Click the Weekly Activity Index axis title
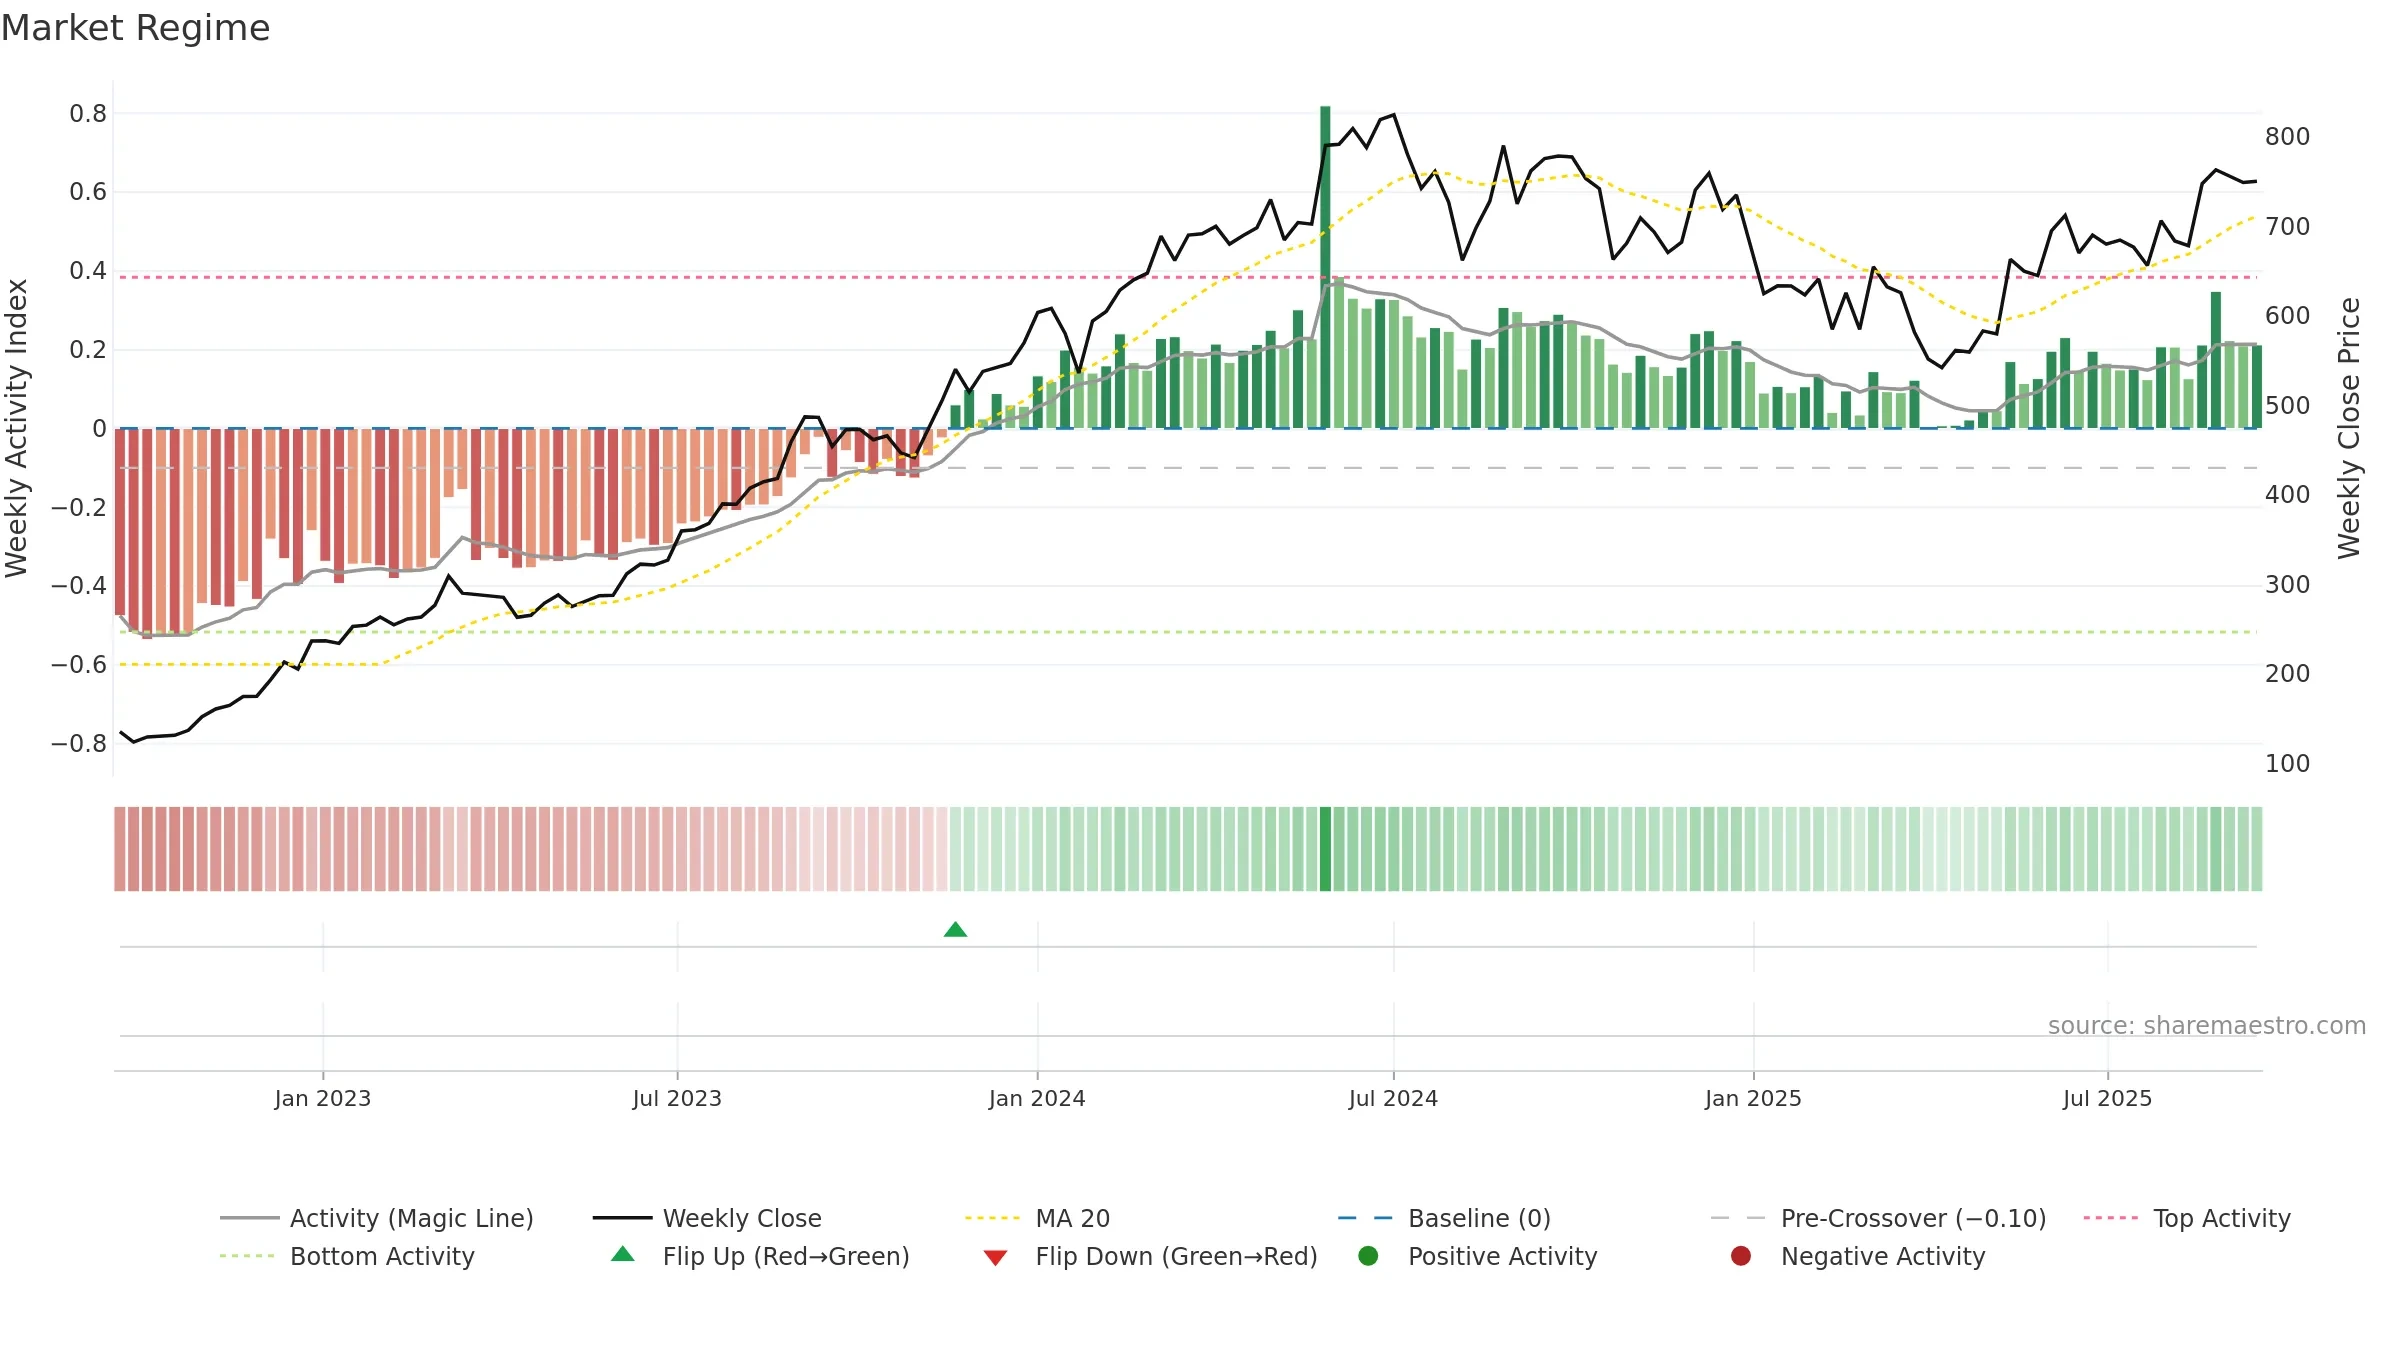The height and width of the screenshot is (1350, 2400). 17,428
